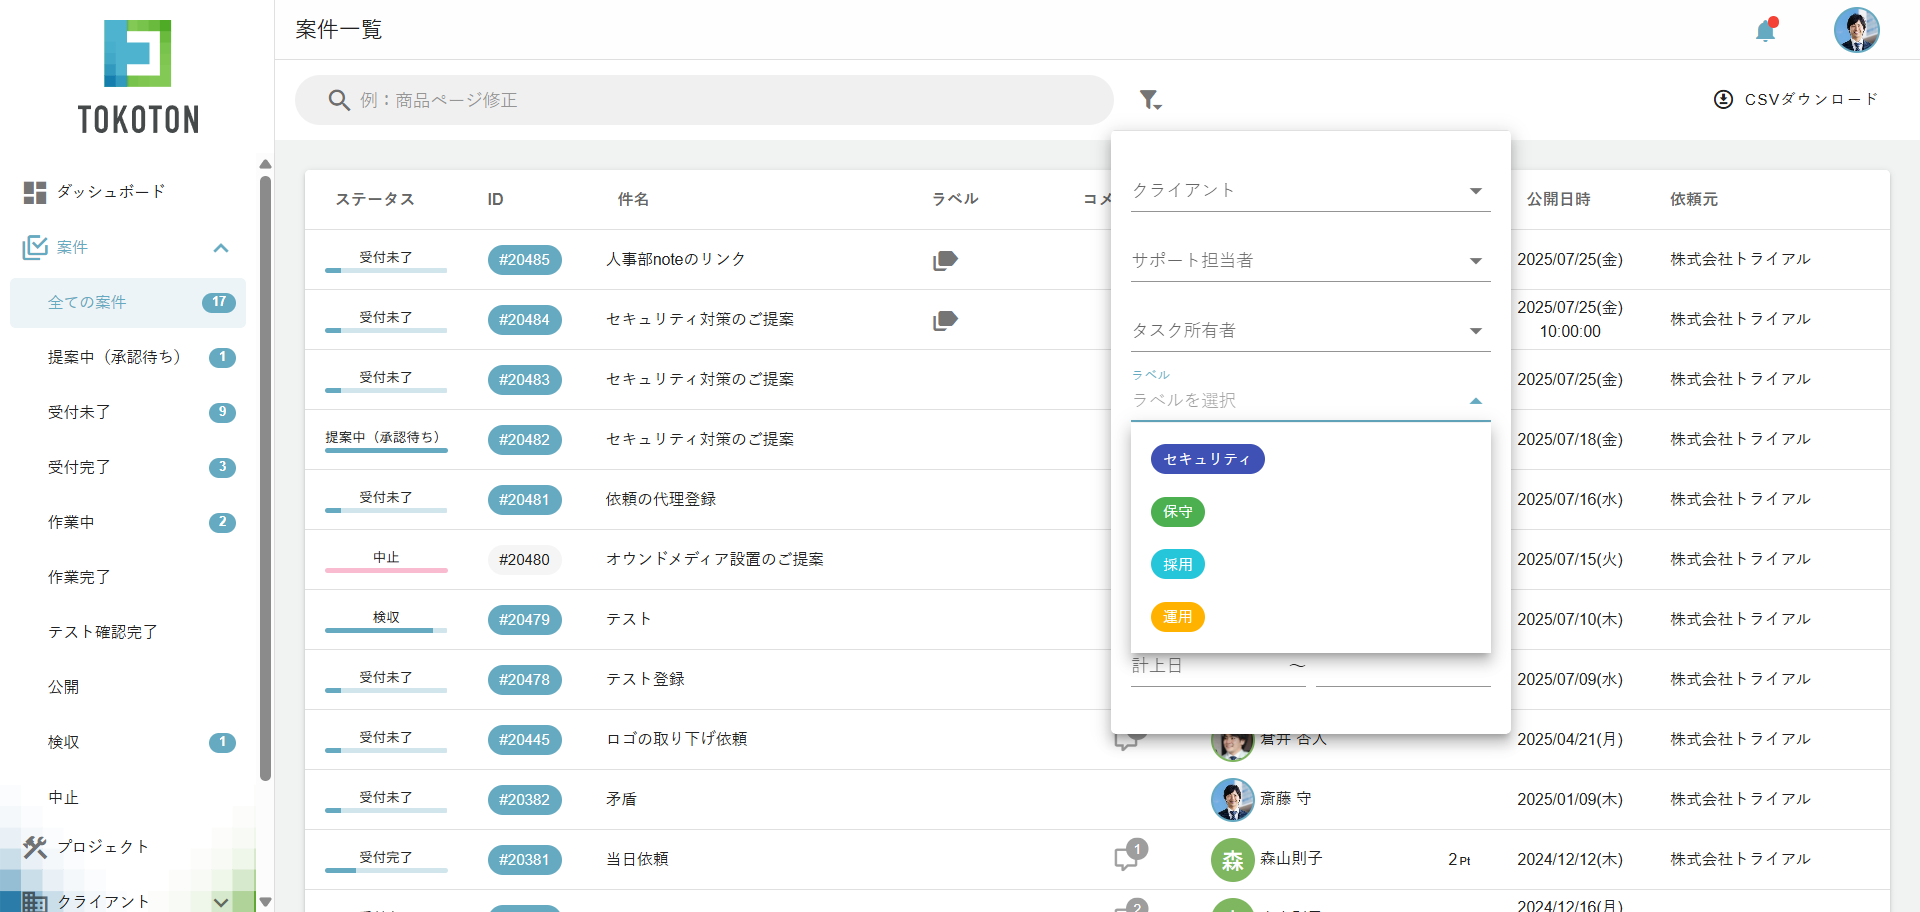This screenshot has height=912, width=1920.
Task: Click the user profile avatar
Action: click(1856, 30)
